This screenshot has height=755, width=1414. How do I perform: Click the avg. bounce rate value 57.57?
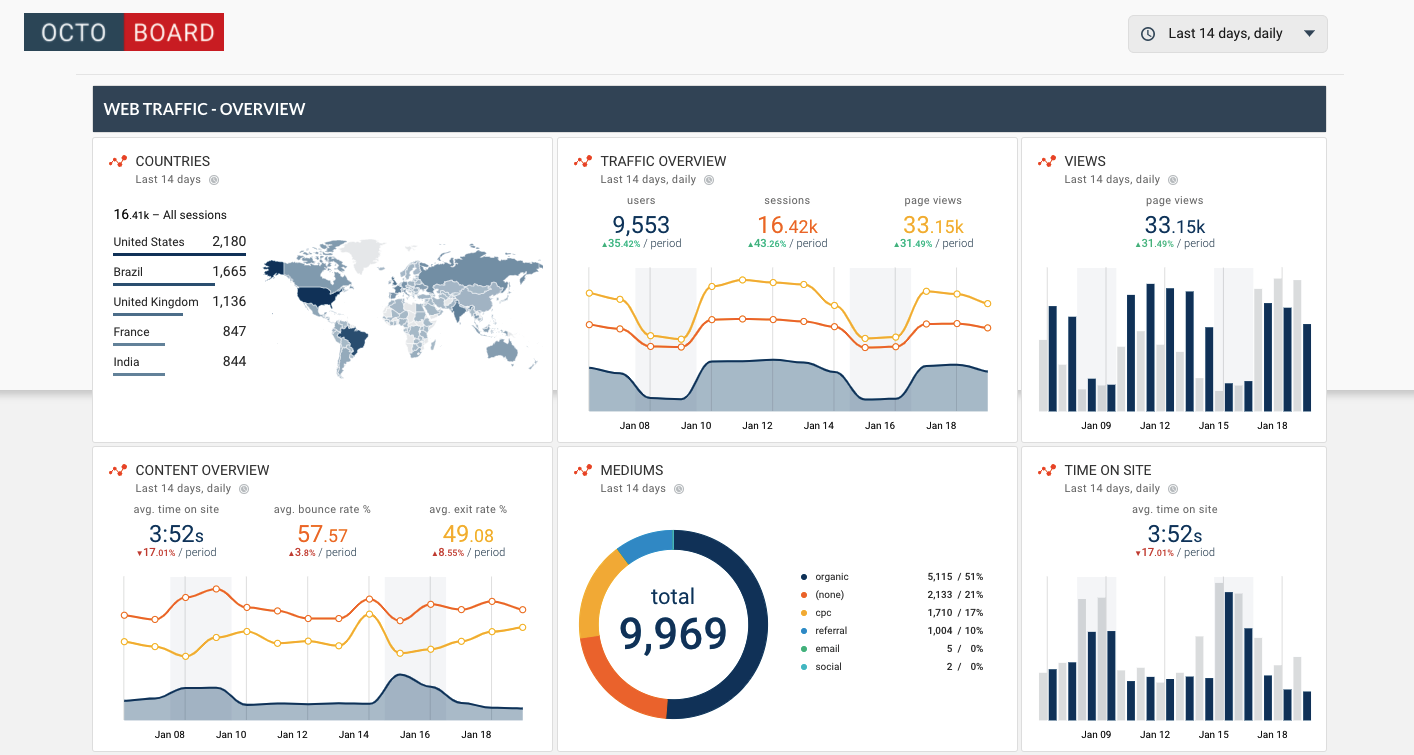[322, 534]
